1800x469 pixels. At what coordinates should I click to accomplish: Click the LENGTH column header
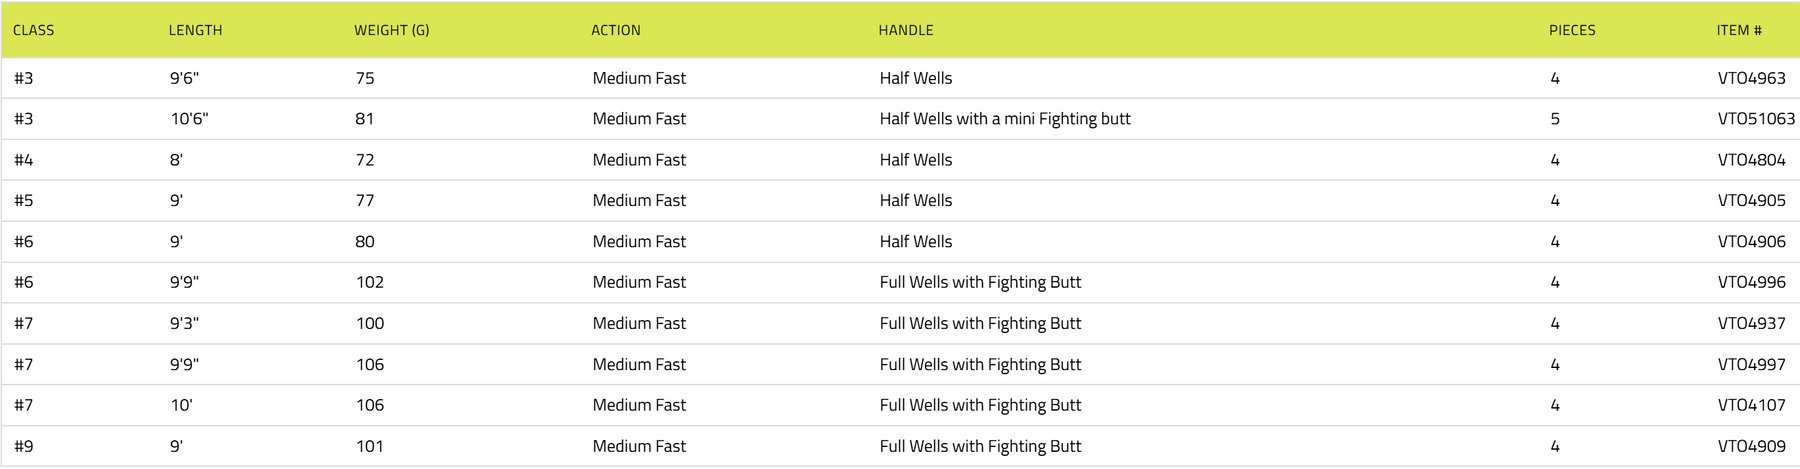tap(195, 30)
